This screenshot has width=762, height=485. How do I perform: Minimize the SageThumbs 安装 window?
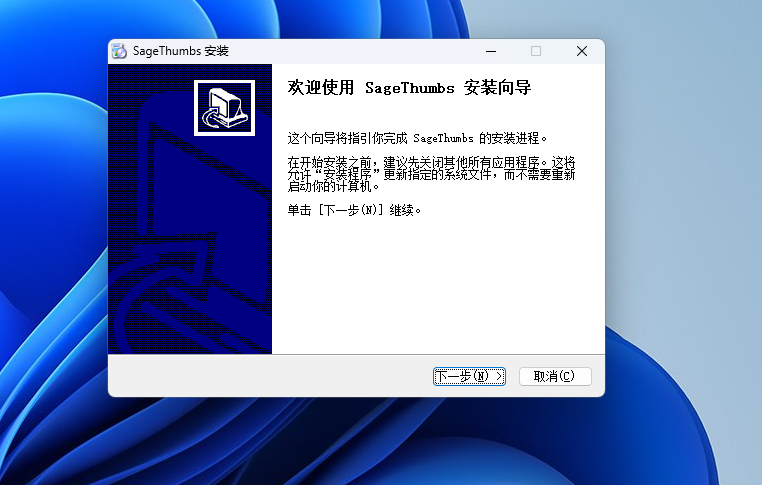[491, 51]
